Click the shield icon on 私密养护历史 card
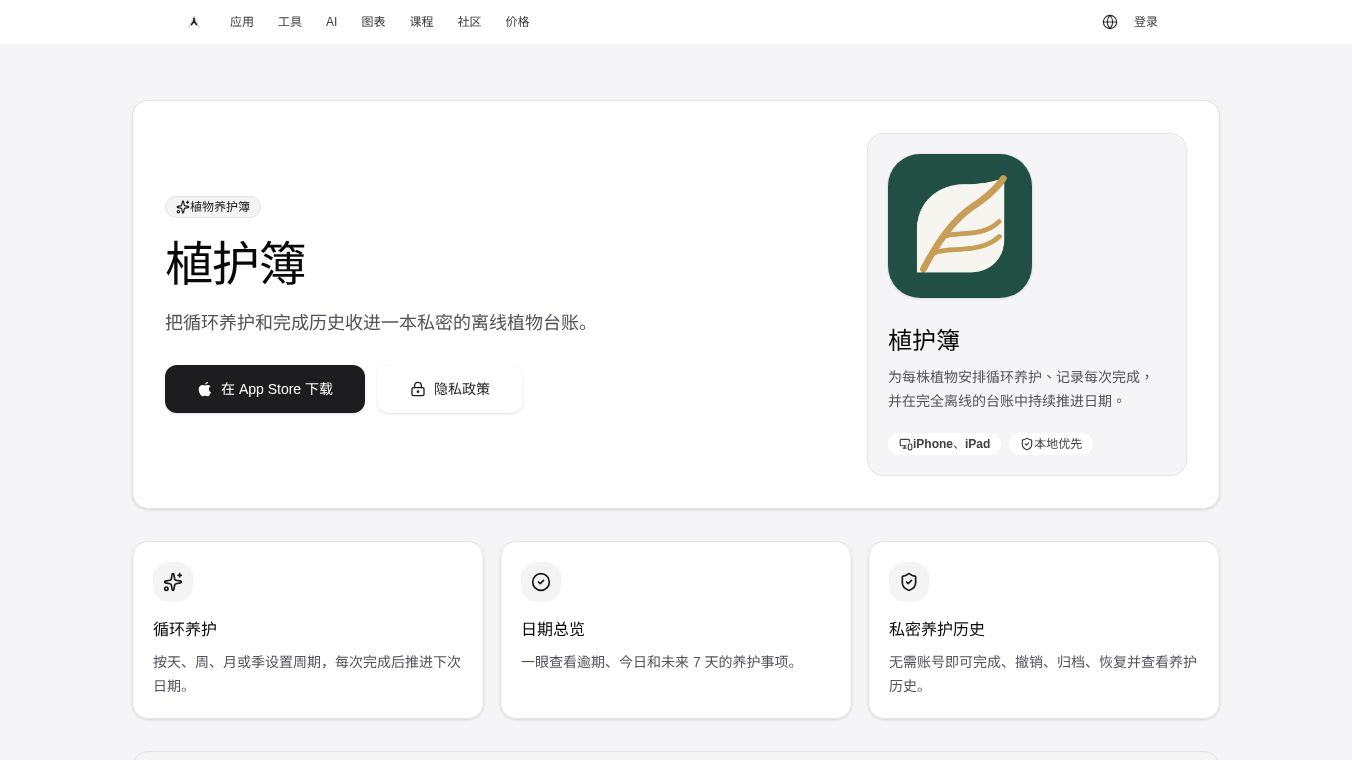This screenshot has height=760, width=1352. pyautogui.click(x=909, y=582)
